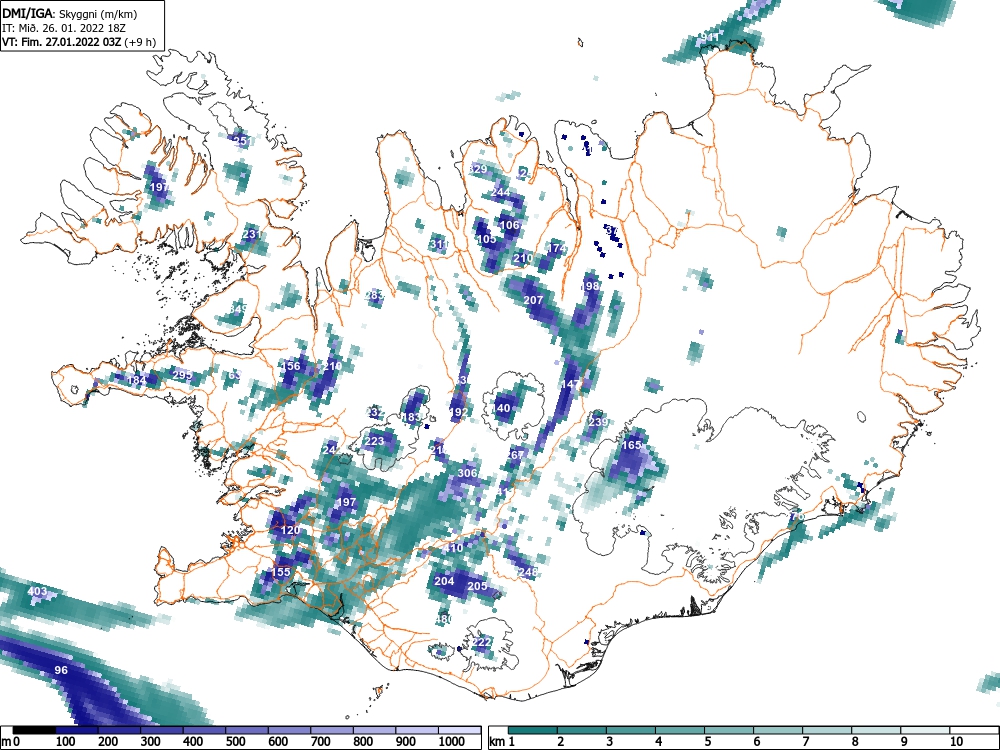
Task: Click the map value 155
Action: tap(281, 572)
